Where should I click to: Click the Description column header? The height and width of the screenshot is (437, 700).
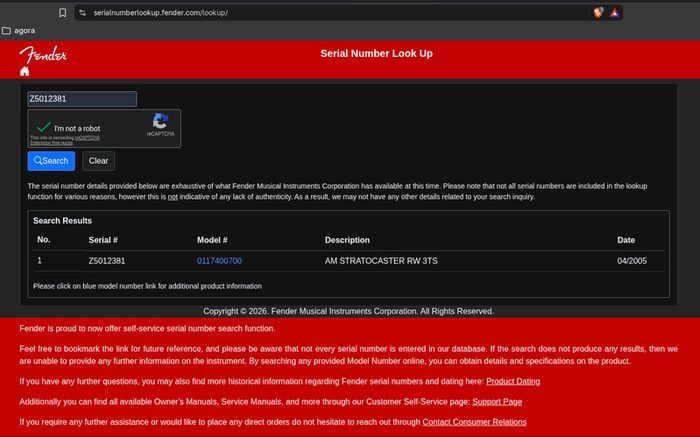pos(347,240)
